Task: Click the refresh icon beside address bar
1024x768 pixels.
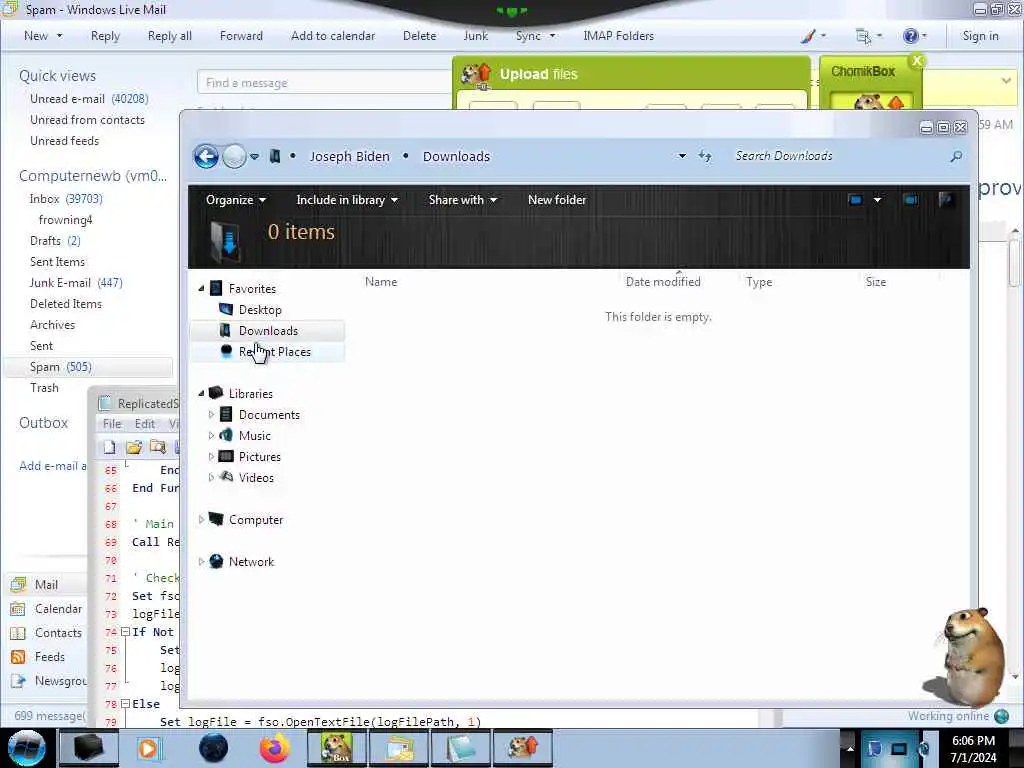Action: pos(705,156)
